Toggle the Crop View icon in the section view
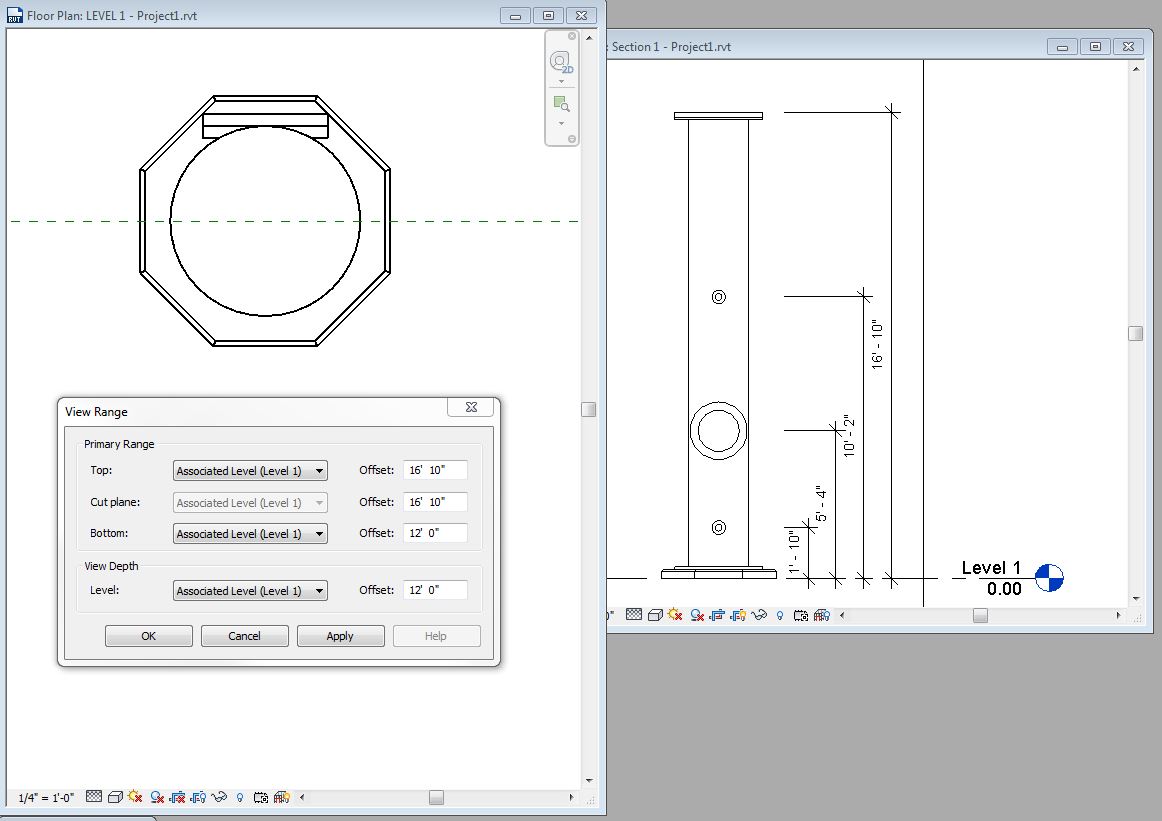The width and height of the screenshot is (1162, 821). (716, 614)
